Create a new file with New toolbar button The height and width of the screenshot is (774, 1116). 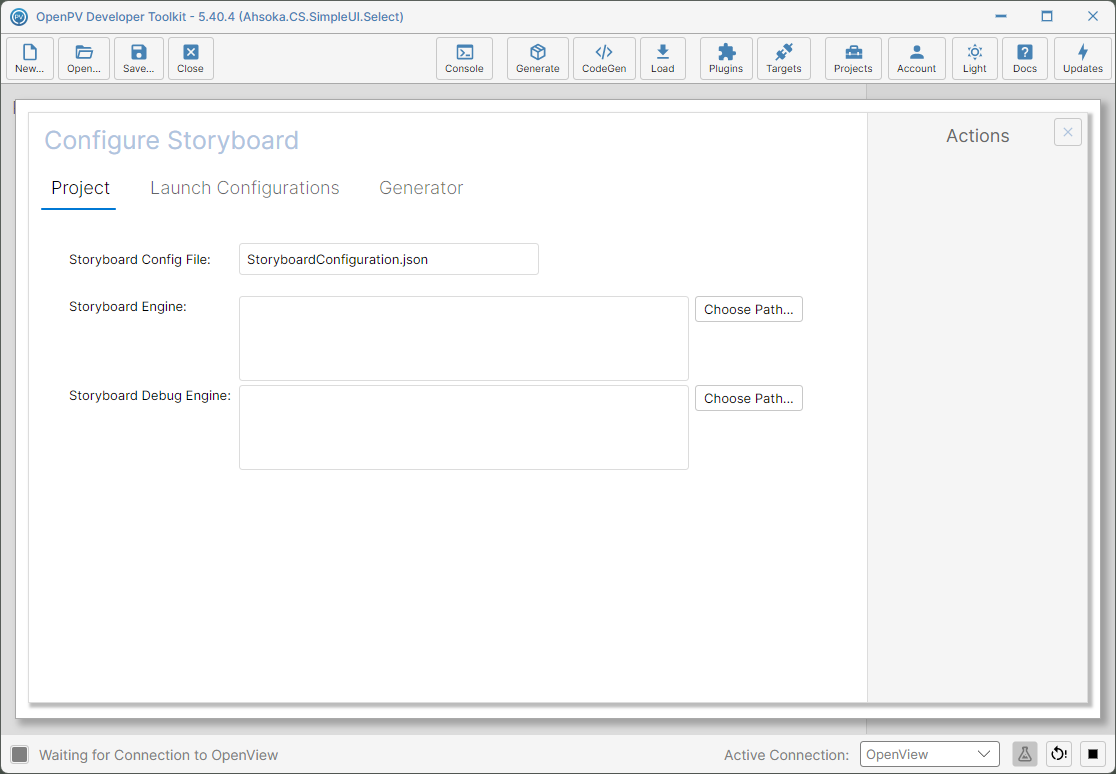click(30, 58)
